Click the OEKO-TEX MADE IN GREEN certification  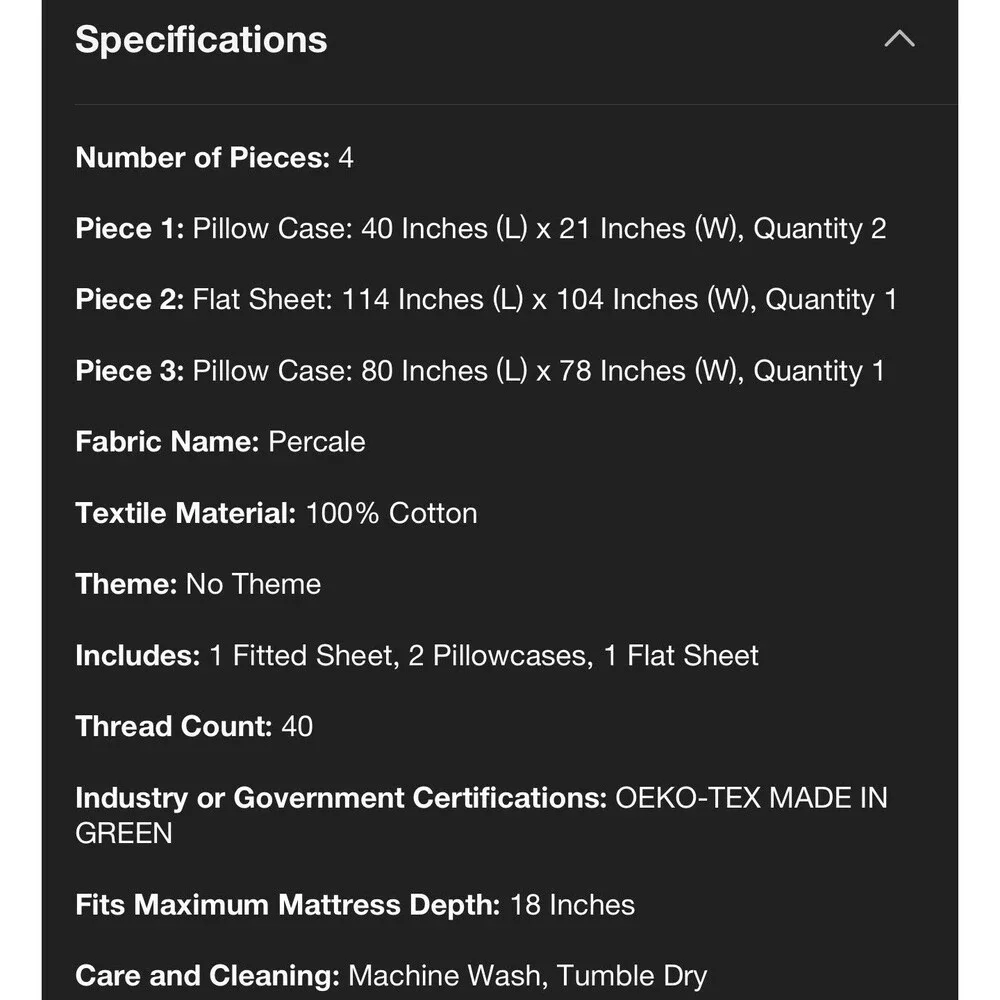[x=482, y=816]
